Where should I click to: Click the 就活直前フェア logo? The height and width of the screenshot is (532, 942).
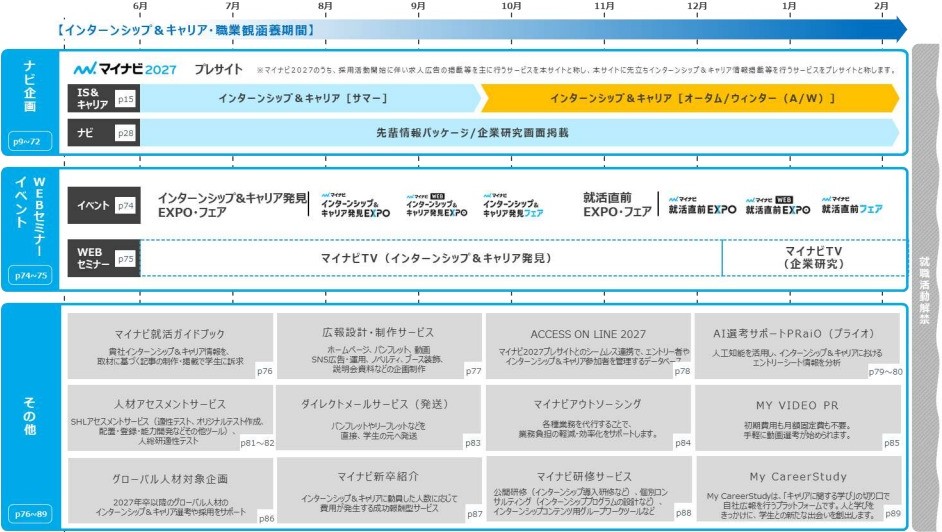pos(852,205)
